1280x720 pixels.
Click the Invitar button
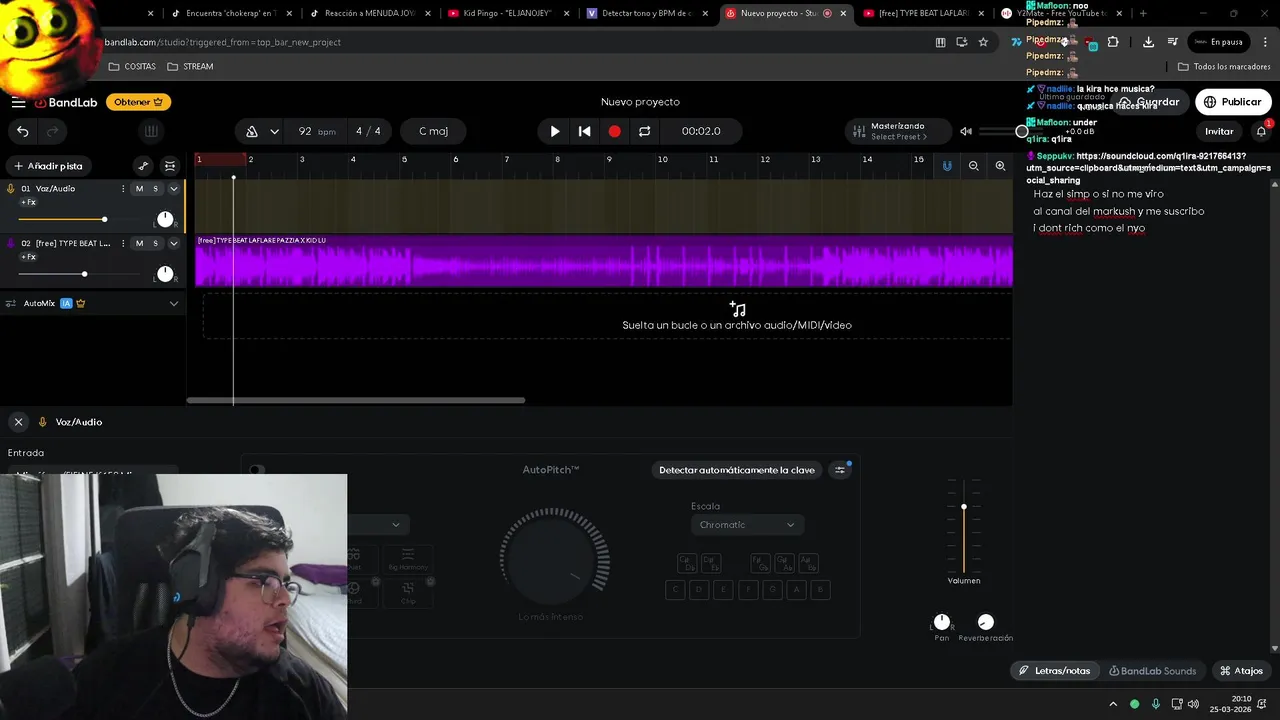point(1219,131)
